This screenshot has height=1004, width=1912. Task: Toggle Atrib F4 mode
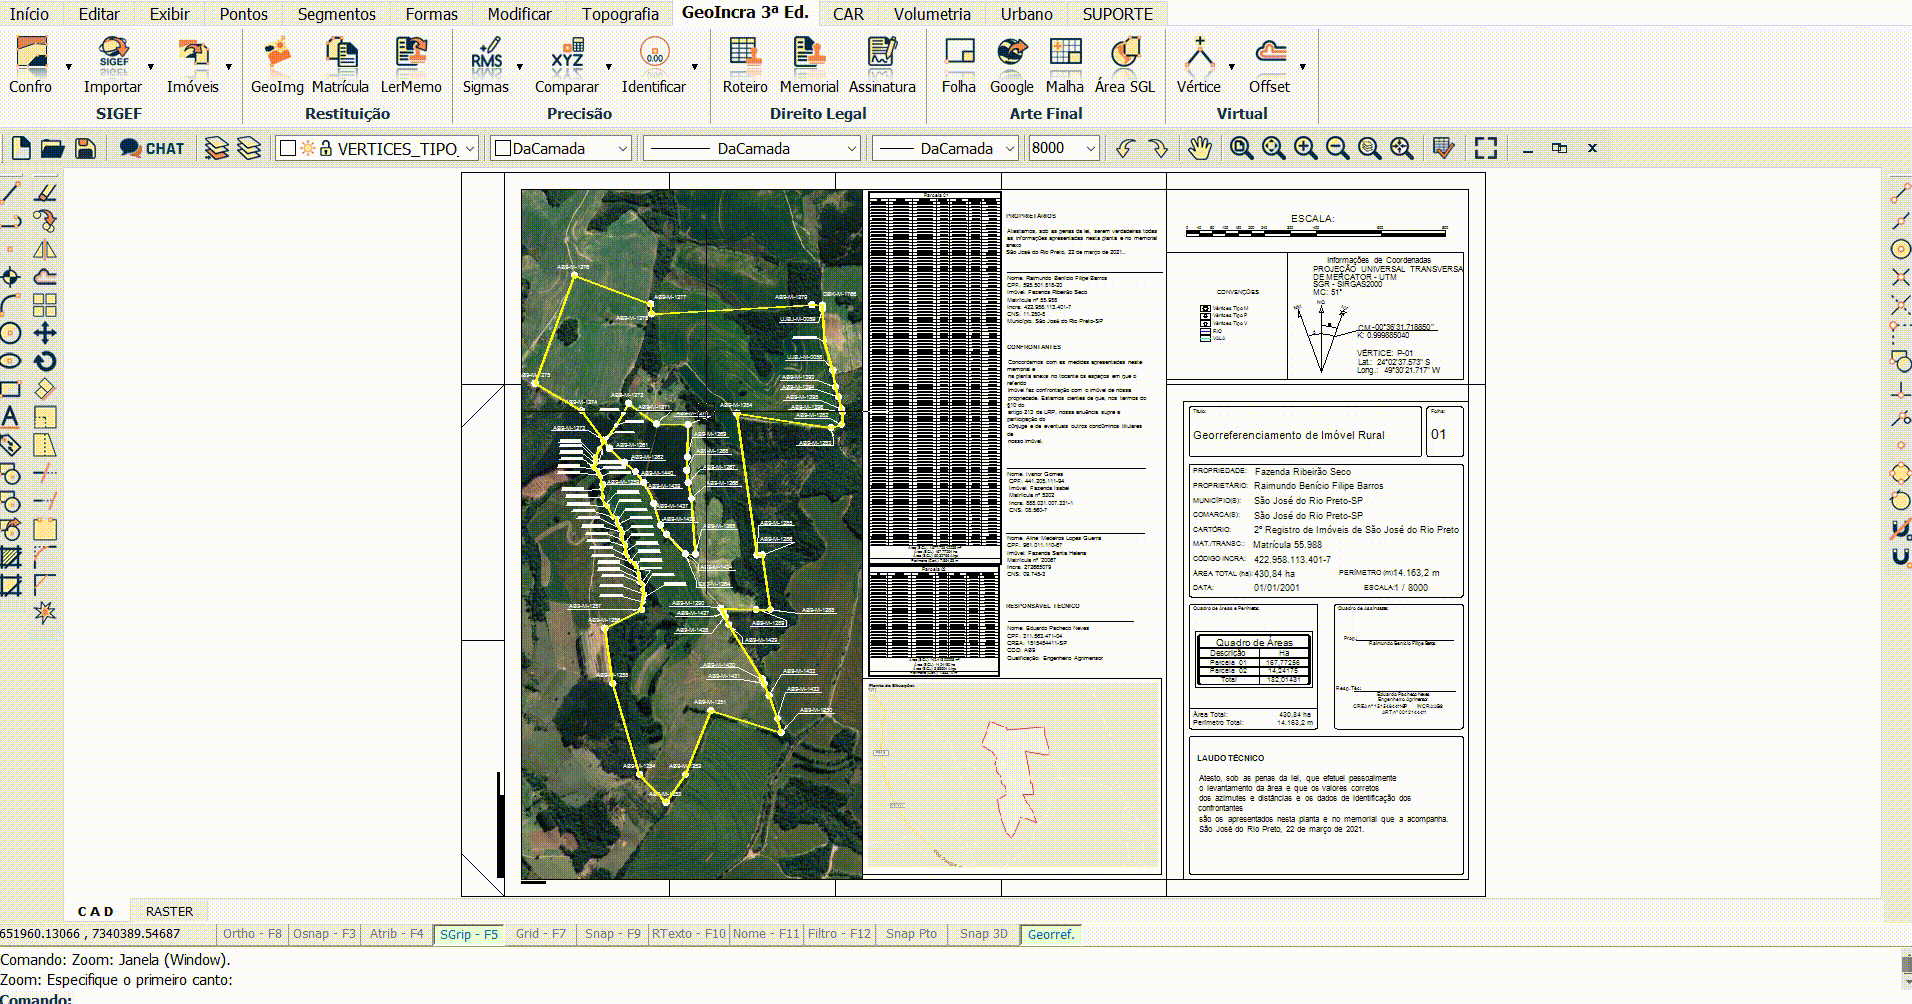(x=397, y=934)
